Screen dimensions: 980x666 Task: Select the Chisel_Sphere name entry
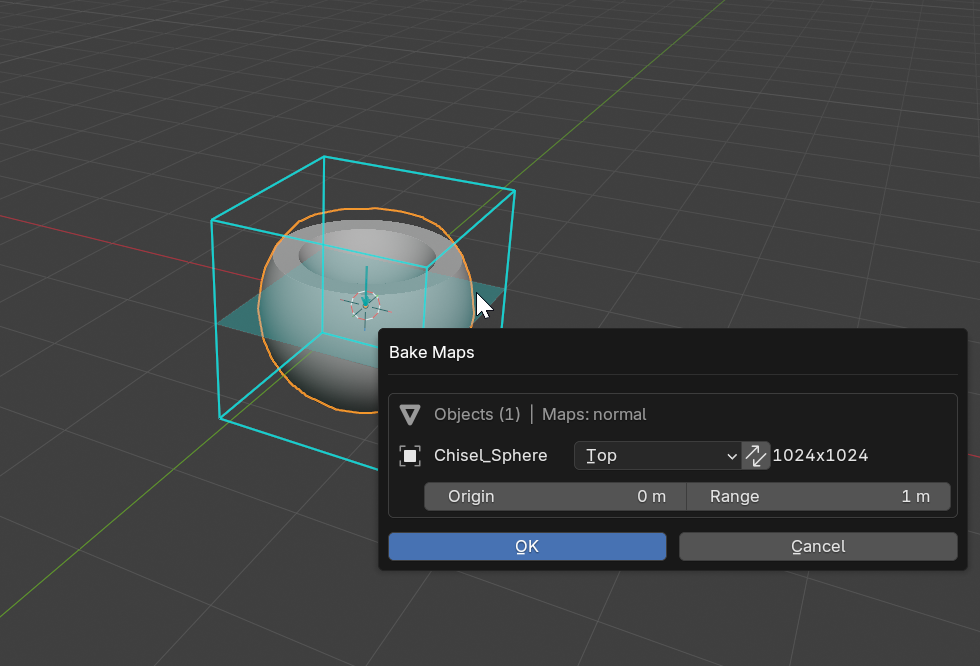tap(490, 455)
